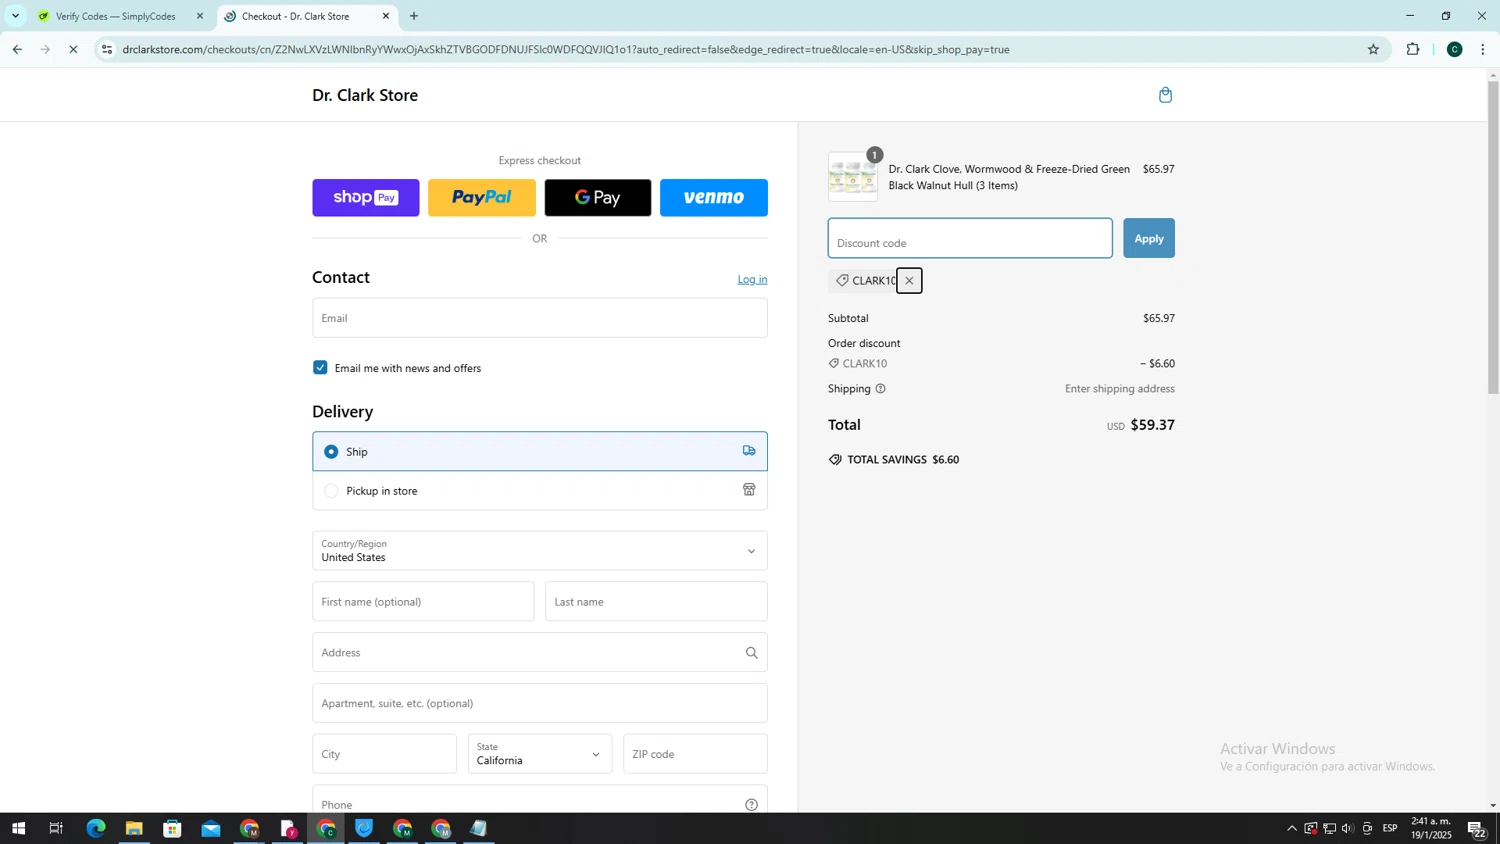
Task: Focus Apartment, suite field
Action: point(540,704)
